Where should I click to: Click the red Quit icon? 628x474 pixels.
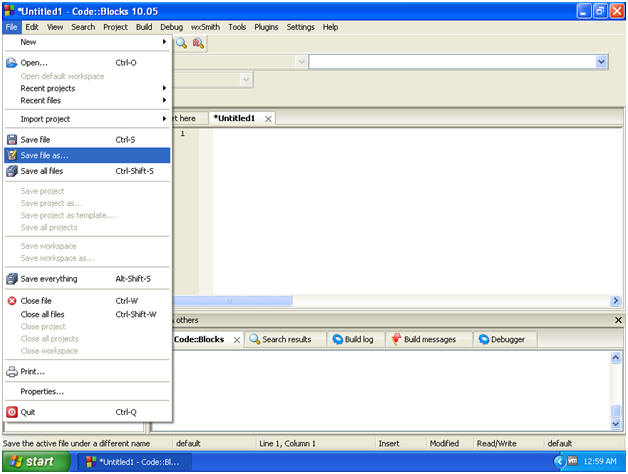[12, 412]
